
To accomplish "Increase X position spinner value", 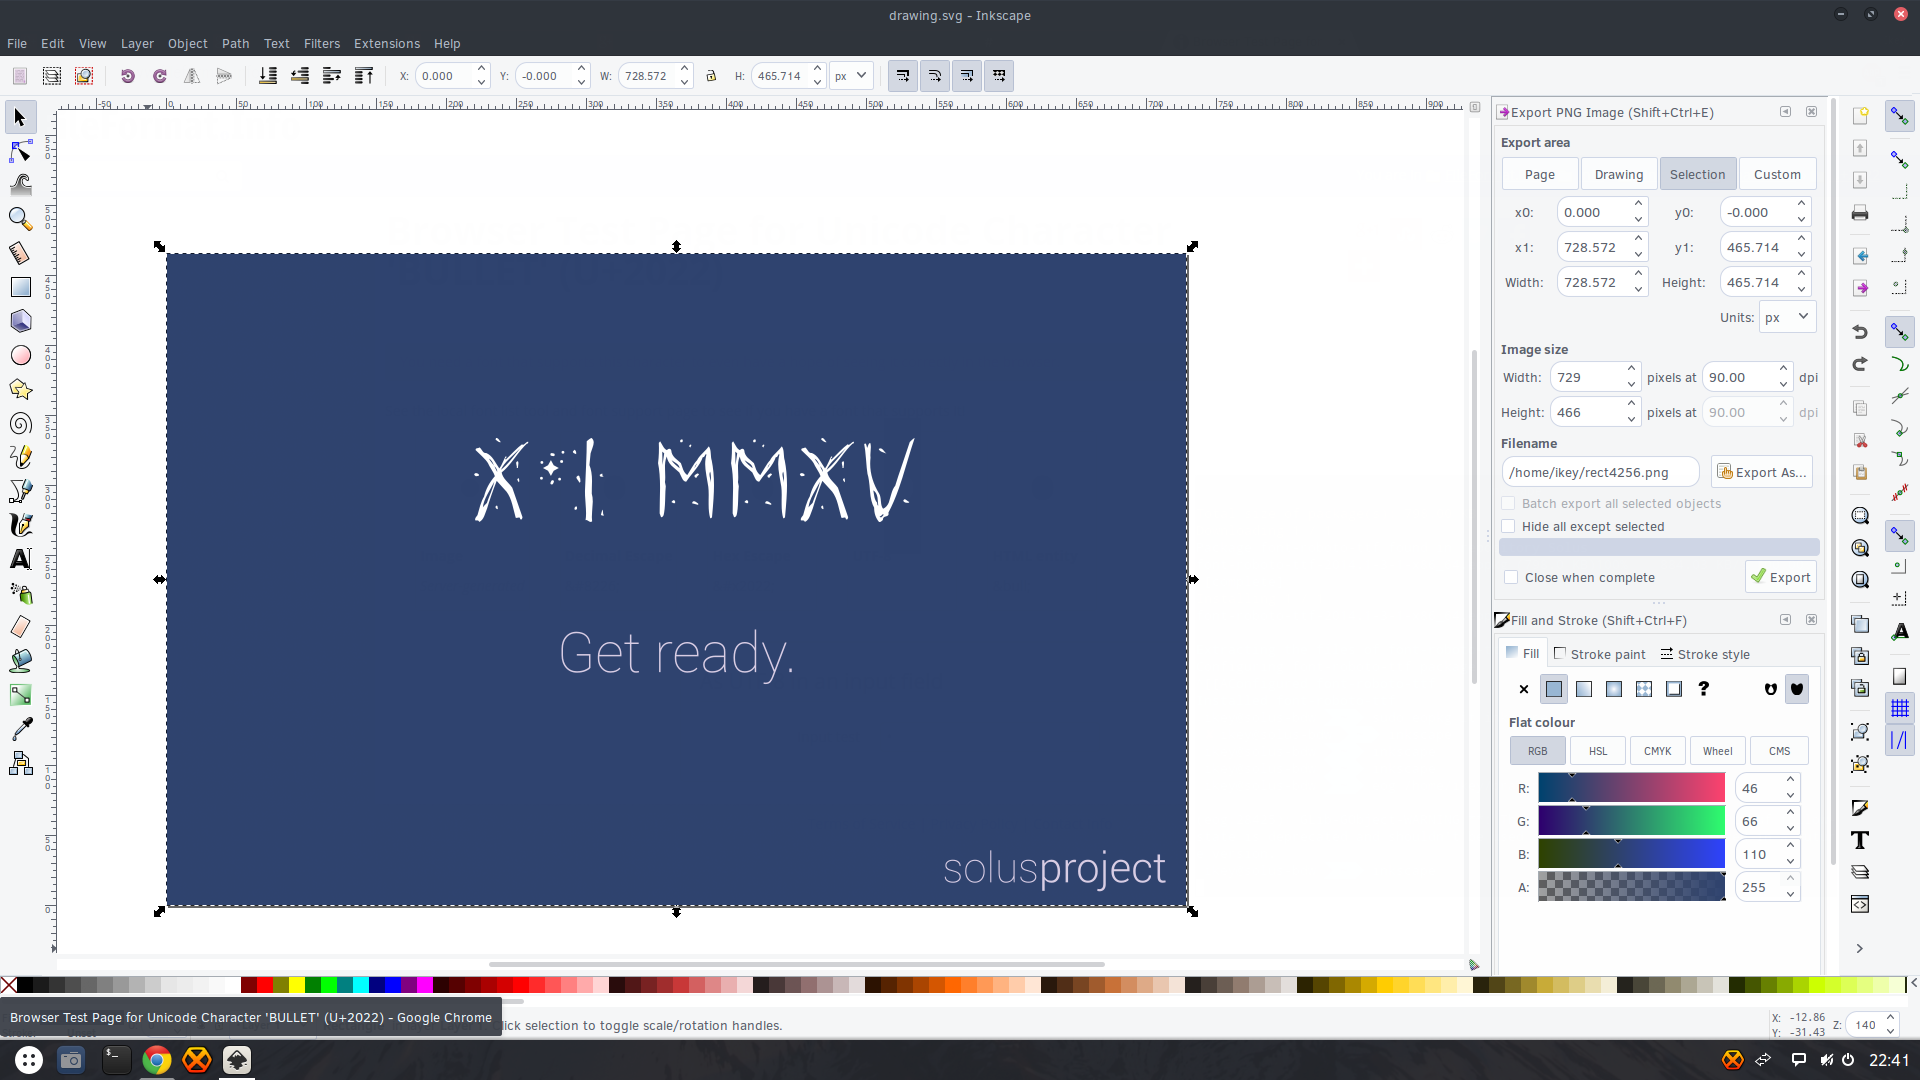I will tap(481, 69).
